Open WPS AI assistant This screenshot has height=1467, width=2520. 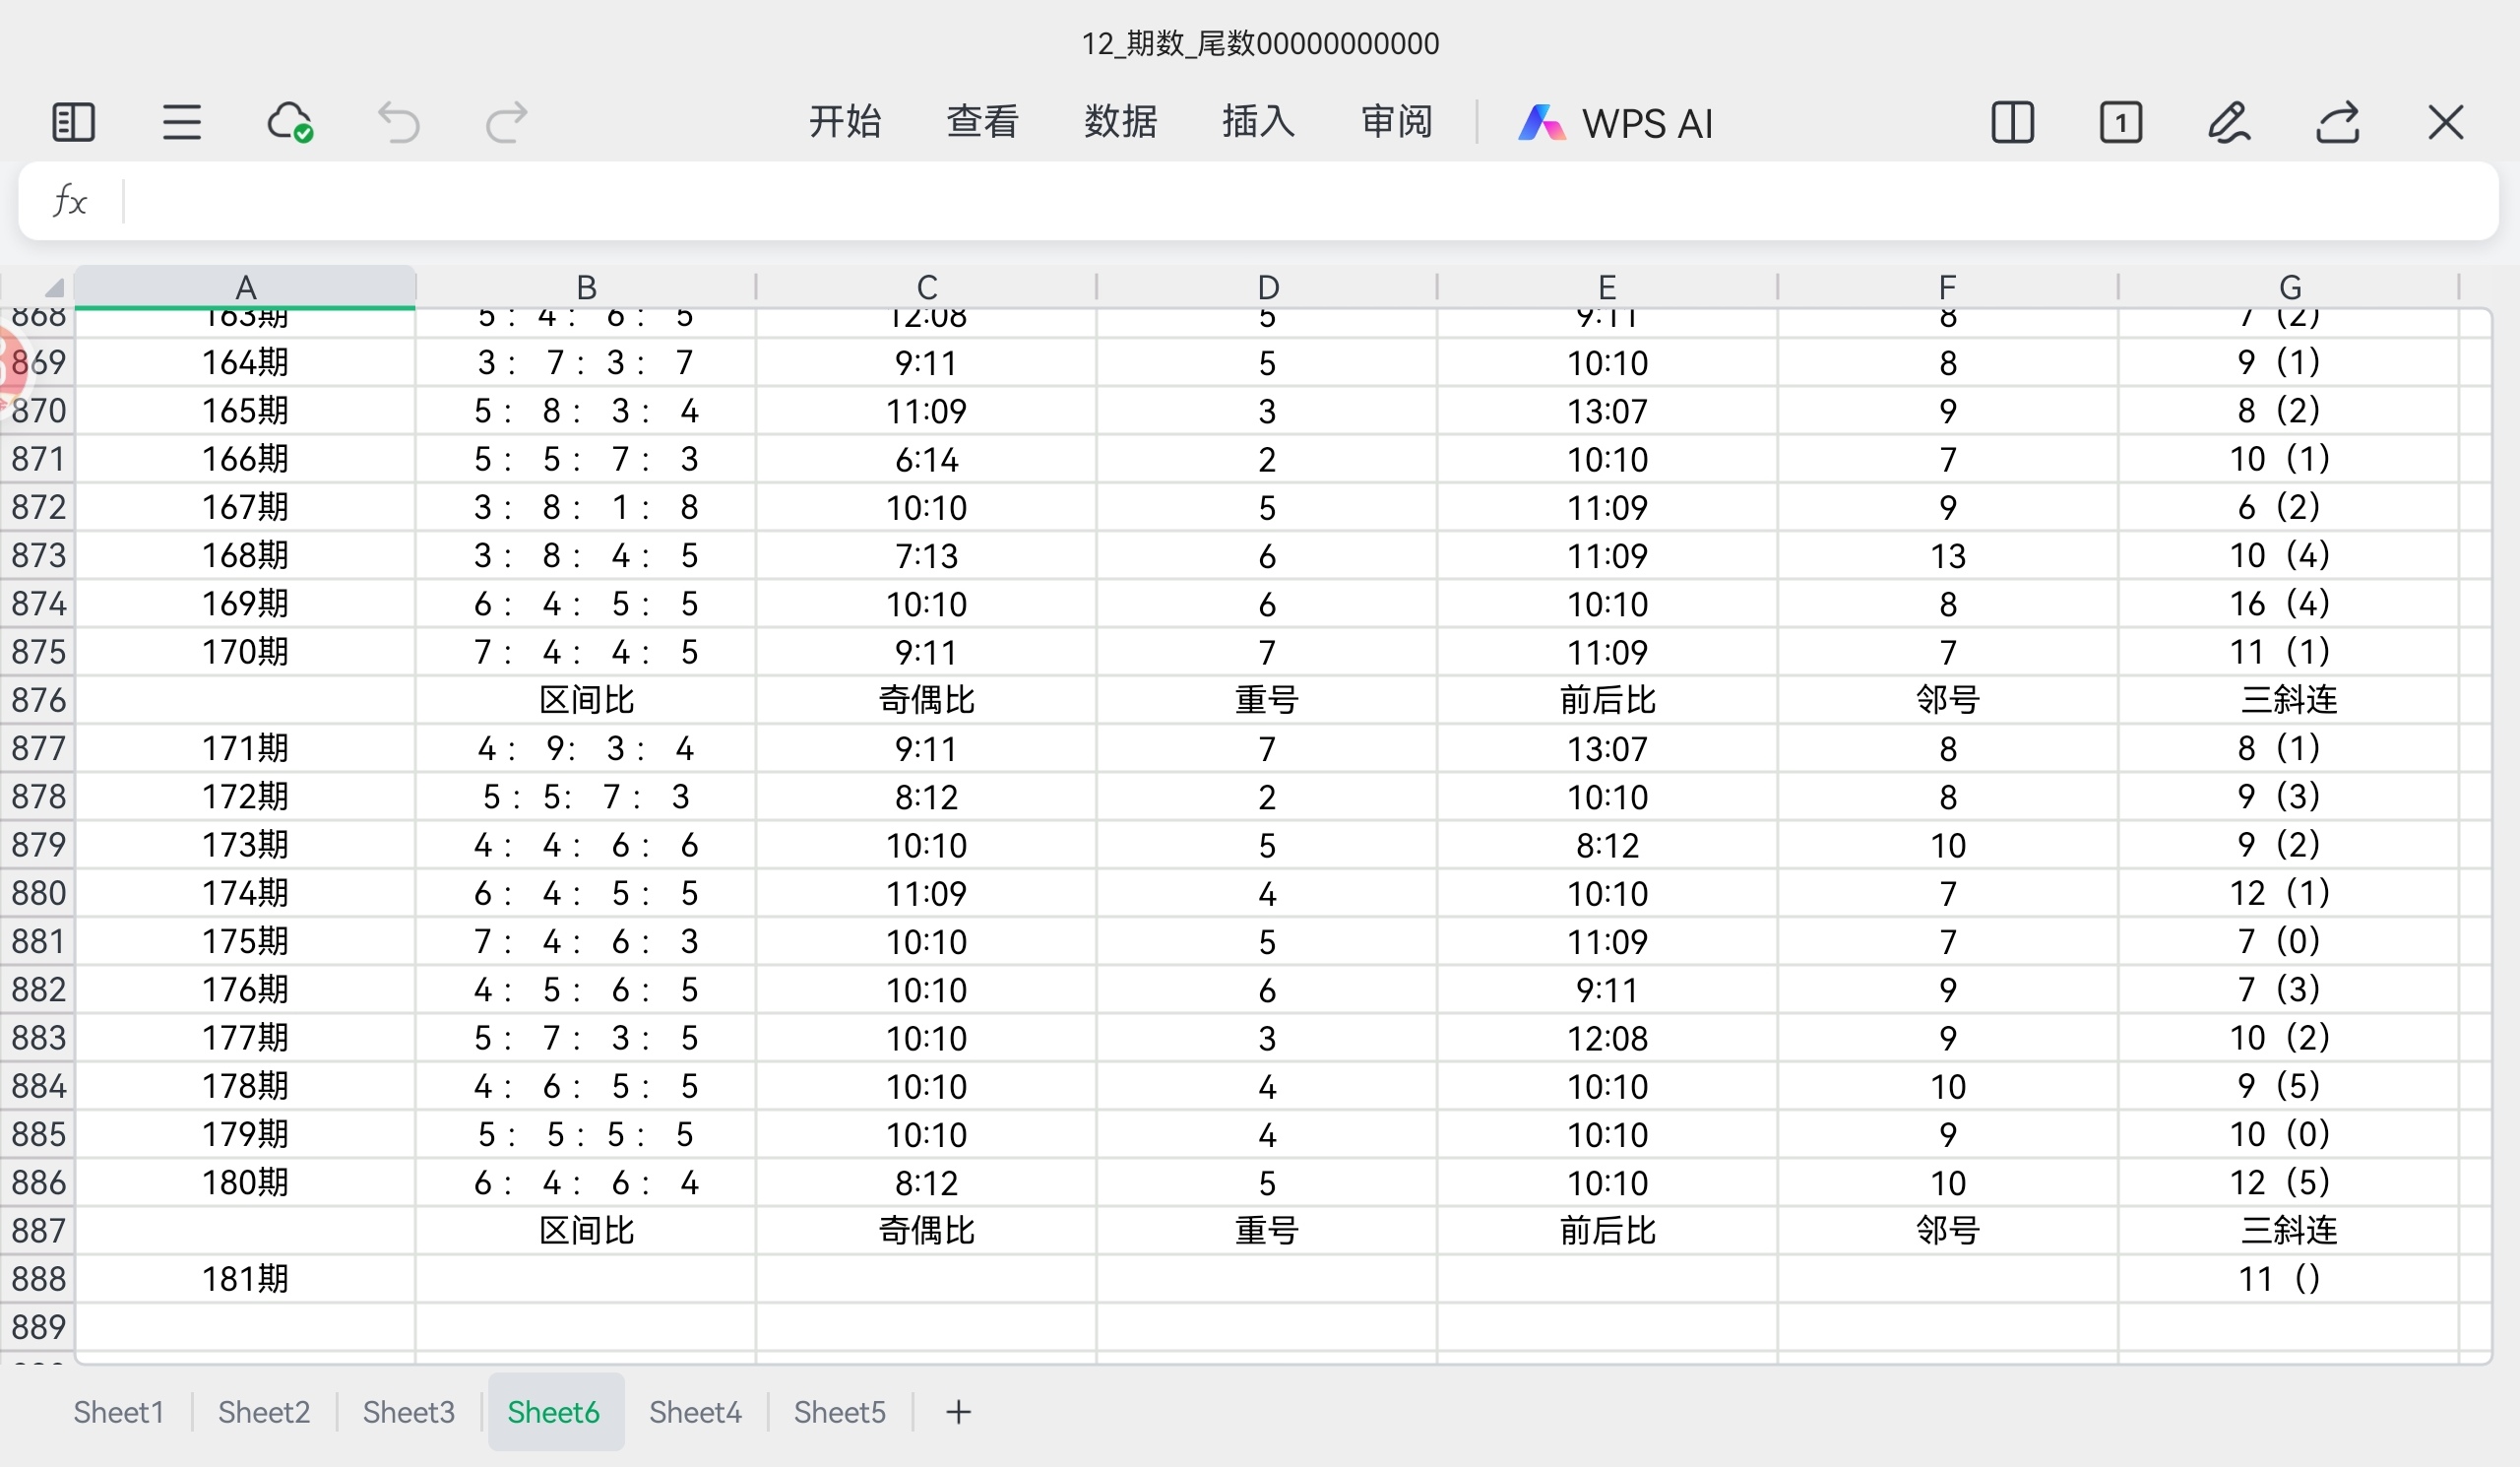coord(1615,123)
